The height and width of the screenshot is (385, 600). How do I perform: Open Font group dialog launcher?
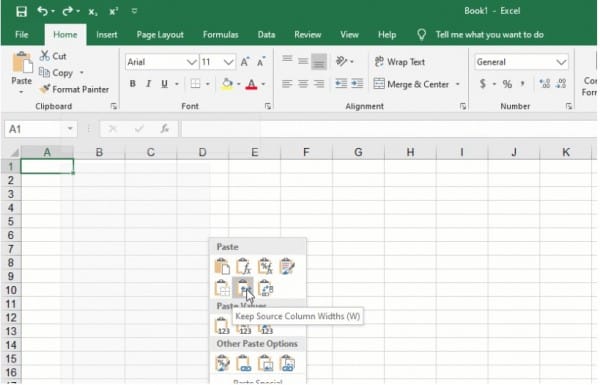click(268, 106)
